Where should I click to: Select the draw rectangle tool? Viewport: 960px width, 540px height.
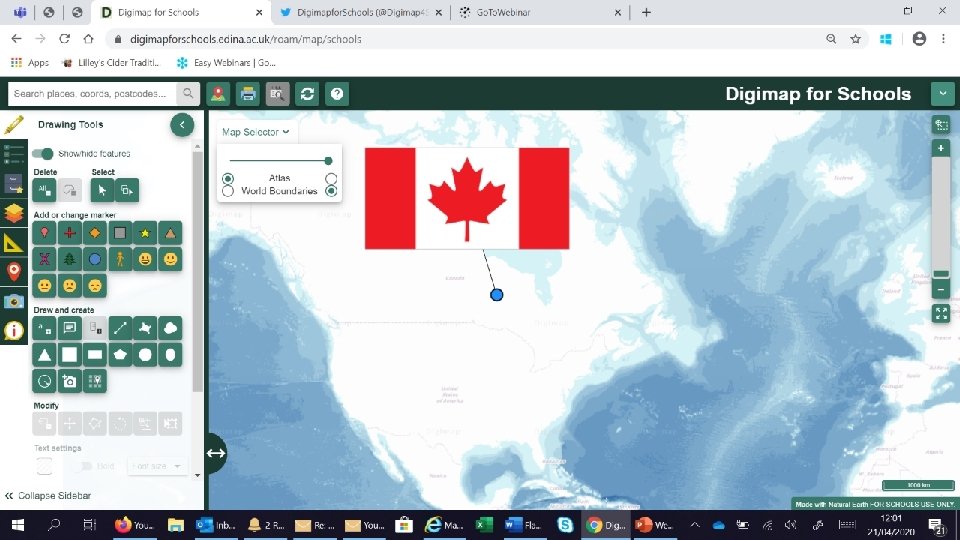tap(95, 354)
